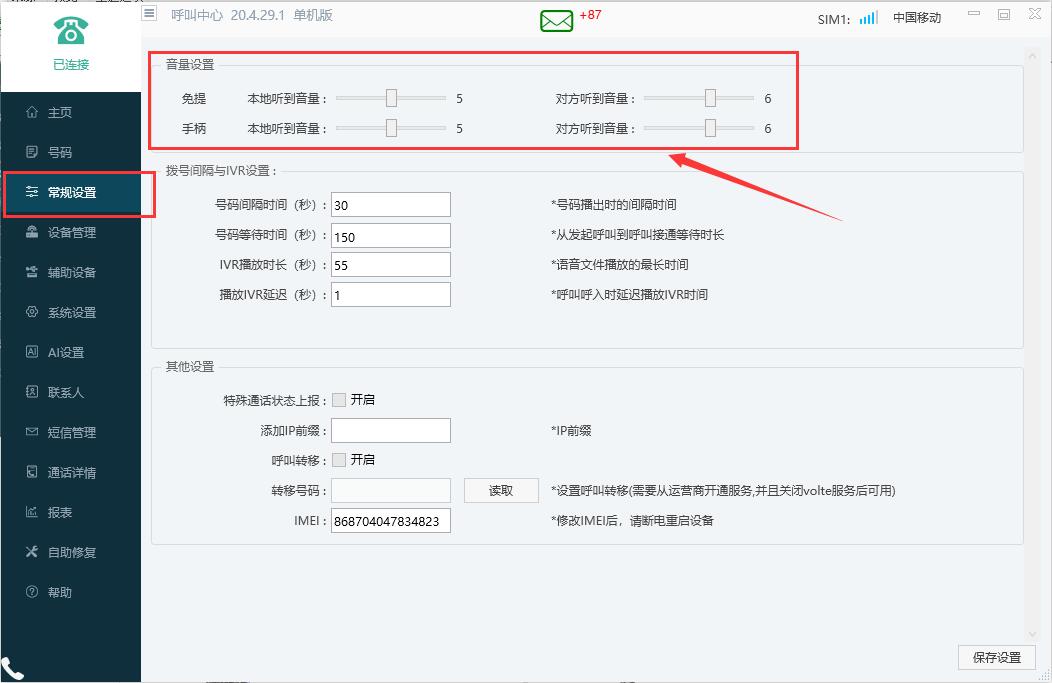Open 自助修复 in the sidebar
Screen dimensions: 1052x683
click(71, 551)
